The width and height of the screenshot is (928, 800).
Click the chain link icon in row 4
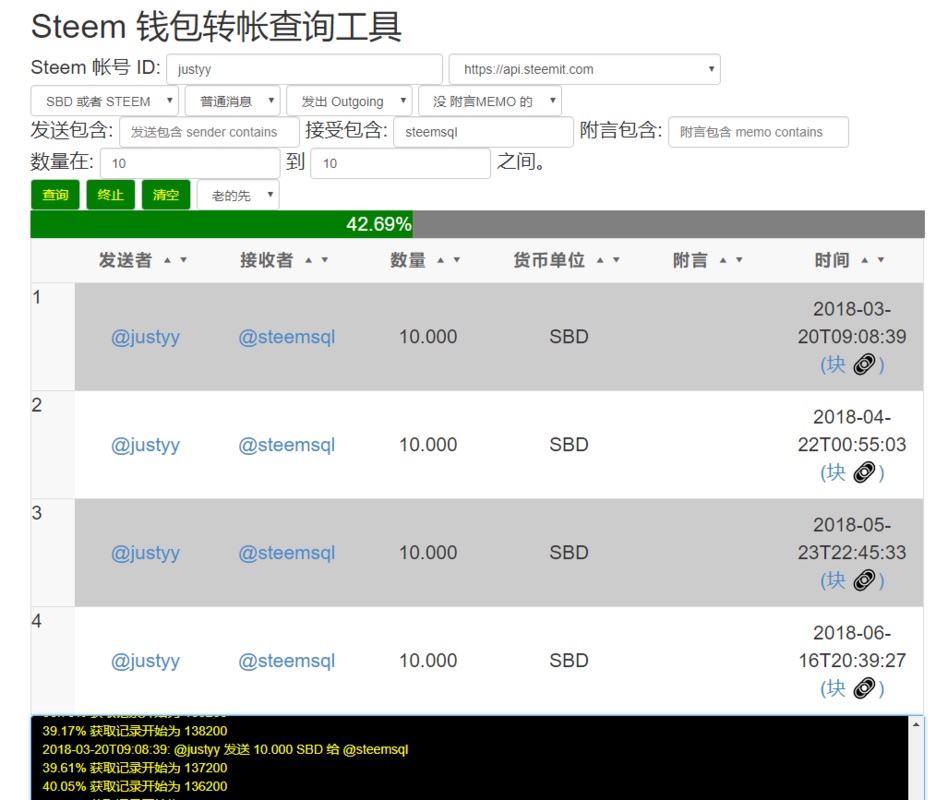pyautogui.click(x=863, y=689)
